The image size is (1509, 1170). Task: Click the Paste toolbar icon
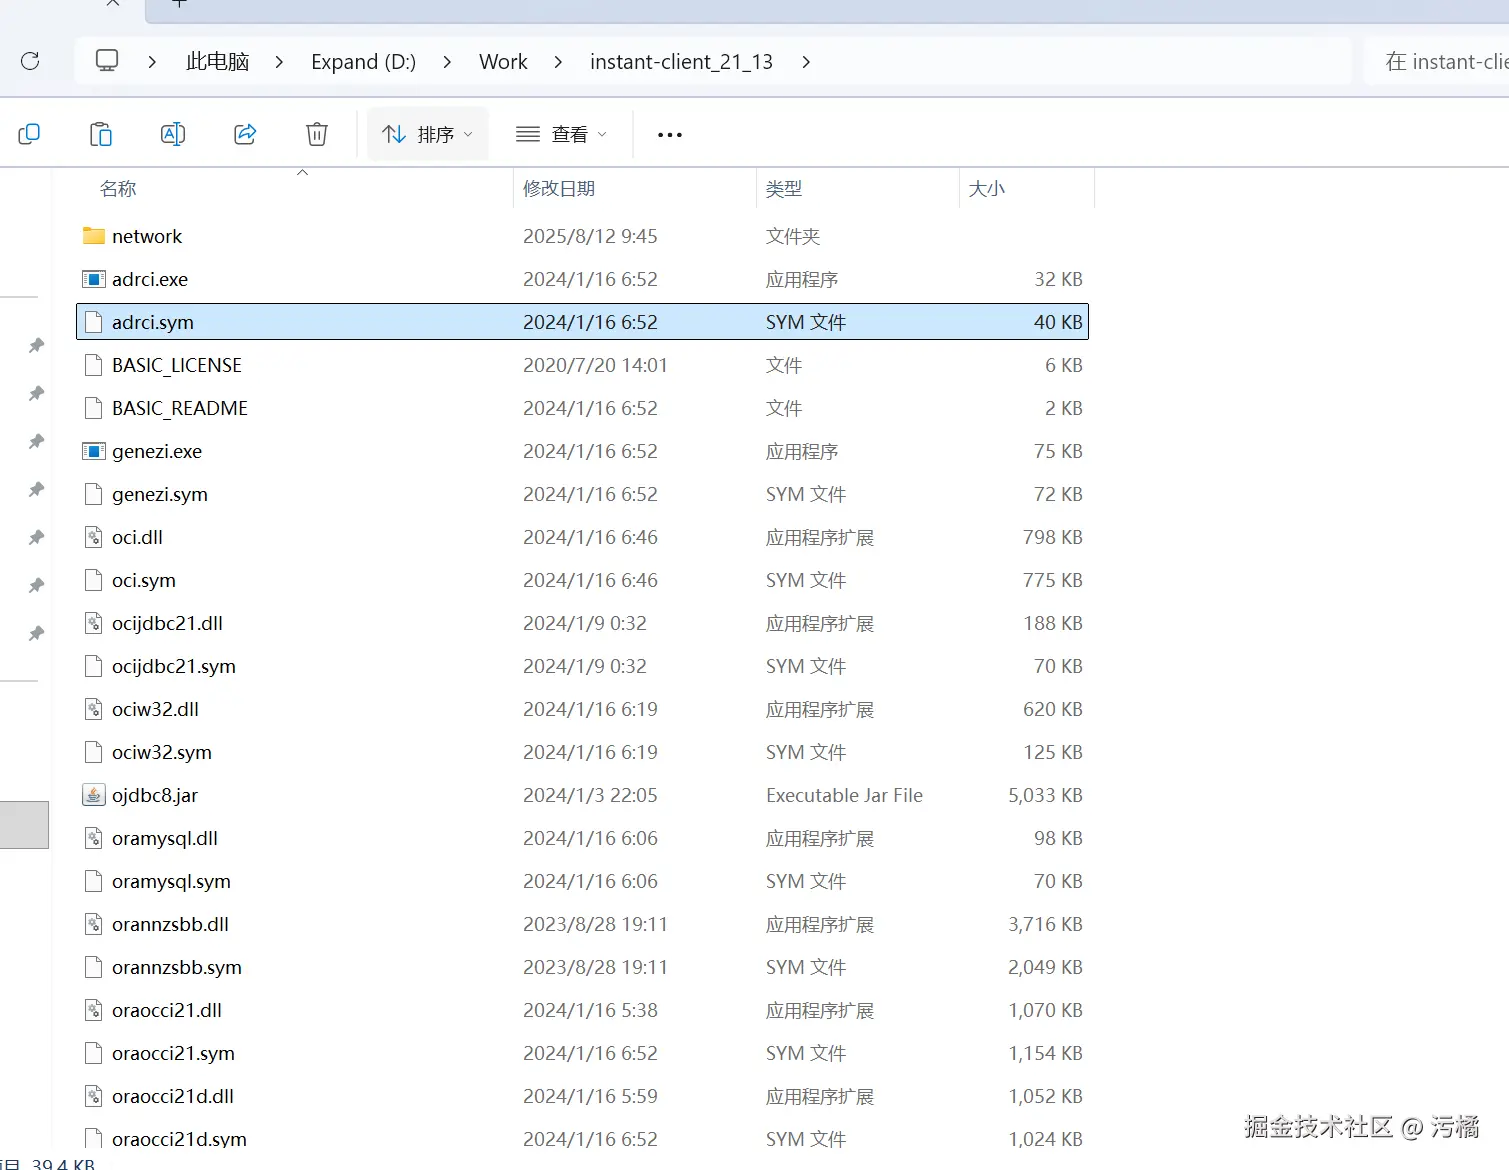point(101,134)
